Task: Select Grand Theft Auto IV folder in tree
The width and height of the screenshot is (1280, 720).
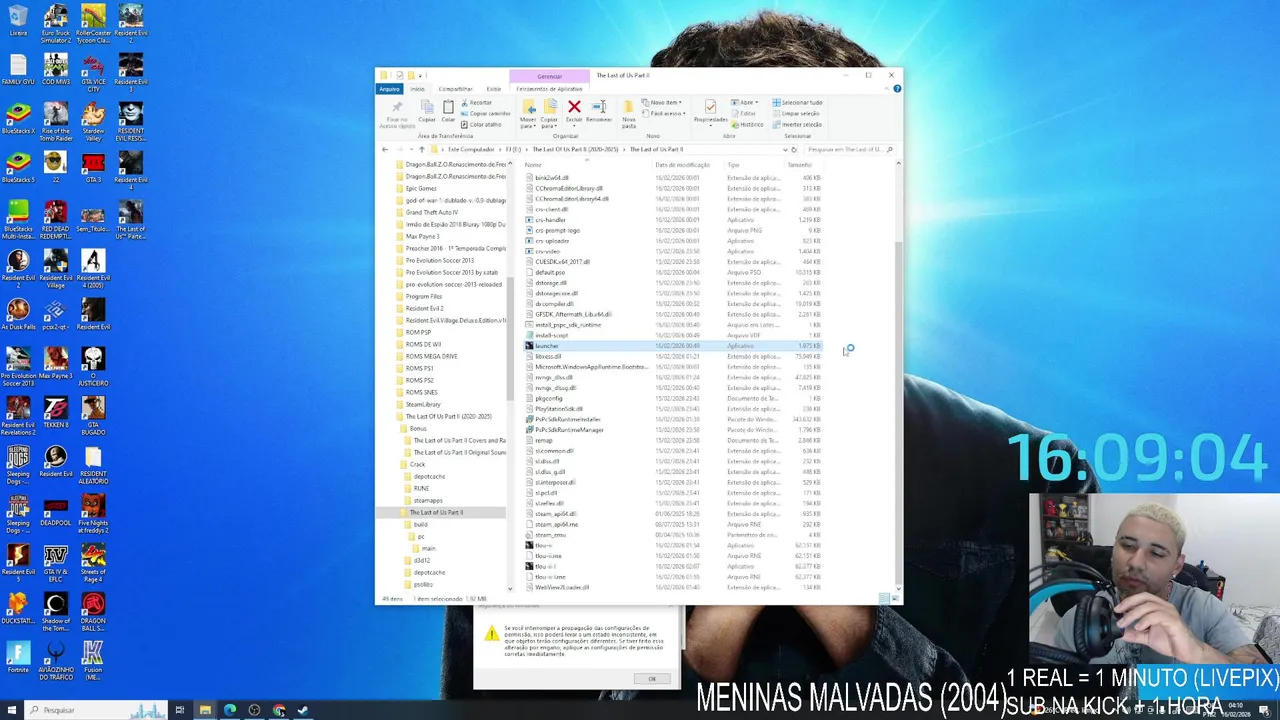Action: [x=431, y=212]
